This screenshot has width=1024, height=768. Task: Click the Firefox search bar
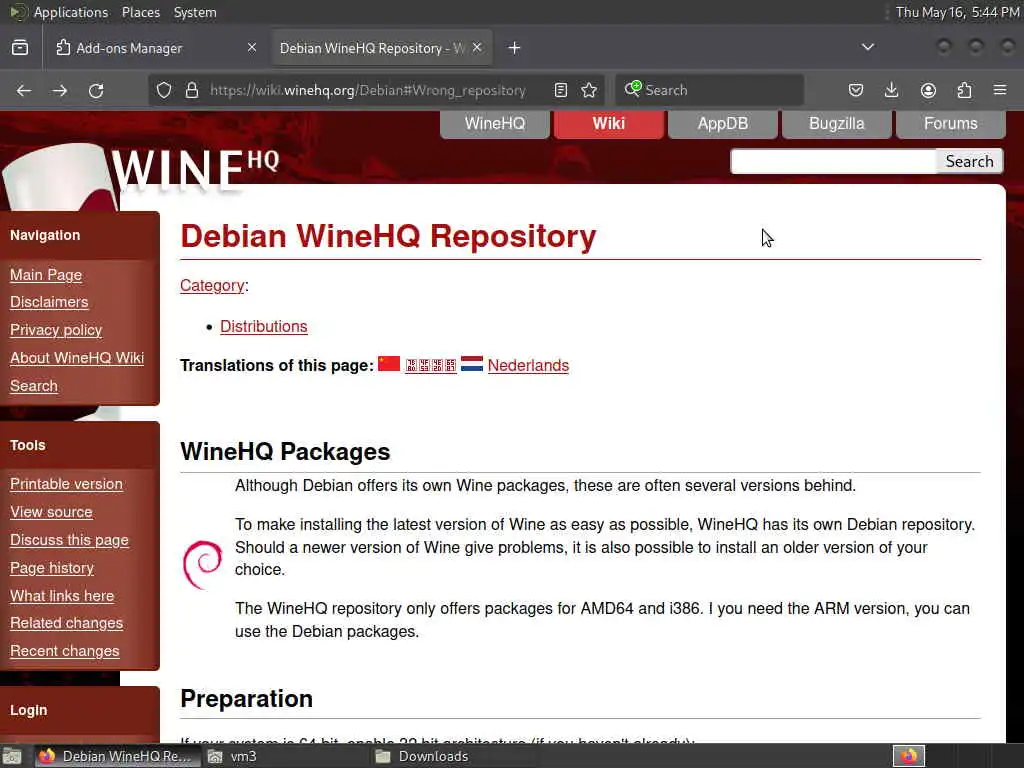(710, 90)
